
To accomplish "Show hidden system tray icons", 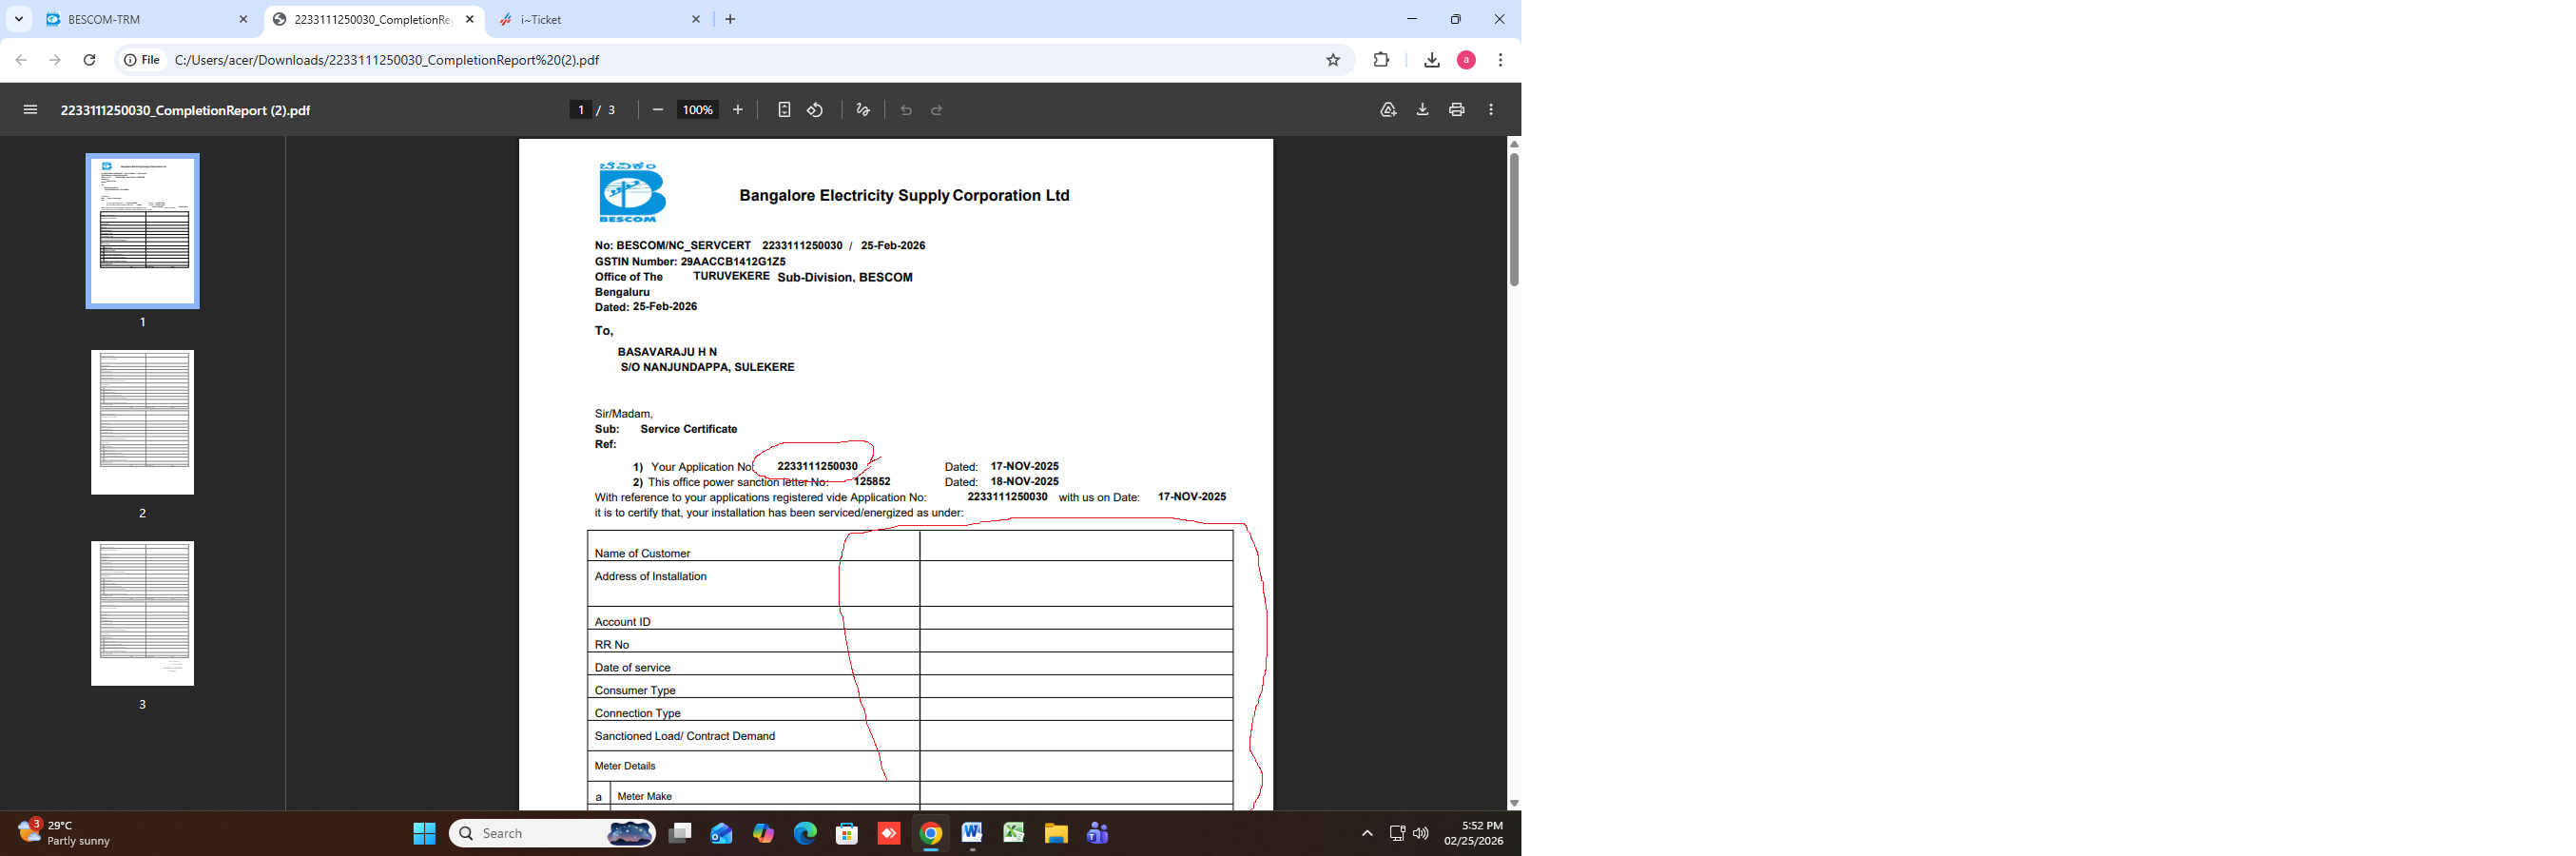I will pyautogui.click(x=1367, y=833).
